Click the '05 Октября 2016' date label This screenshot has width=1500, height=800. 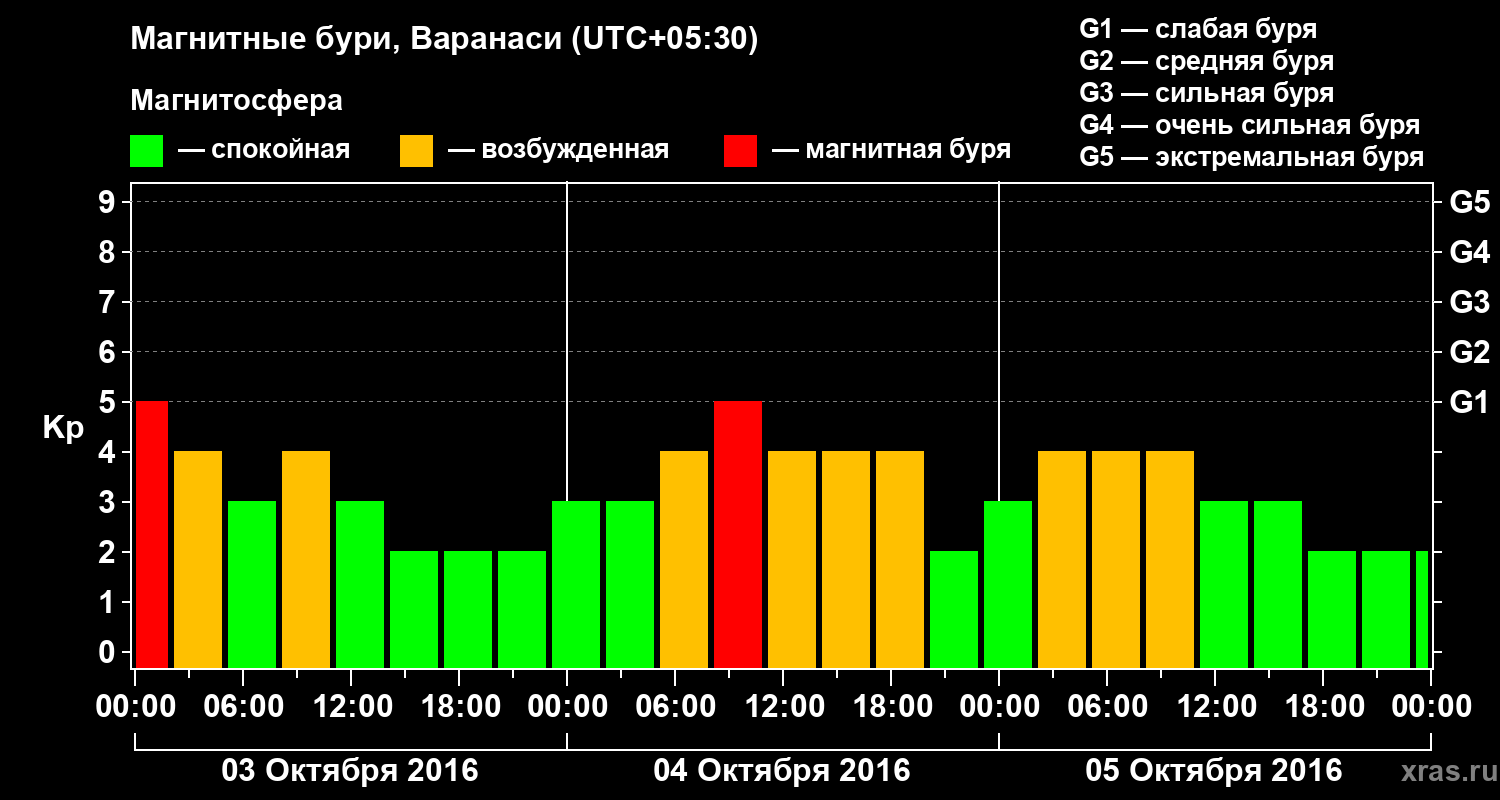pyautogui.click(x=1214, y=771)
